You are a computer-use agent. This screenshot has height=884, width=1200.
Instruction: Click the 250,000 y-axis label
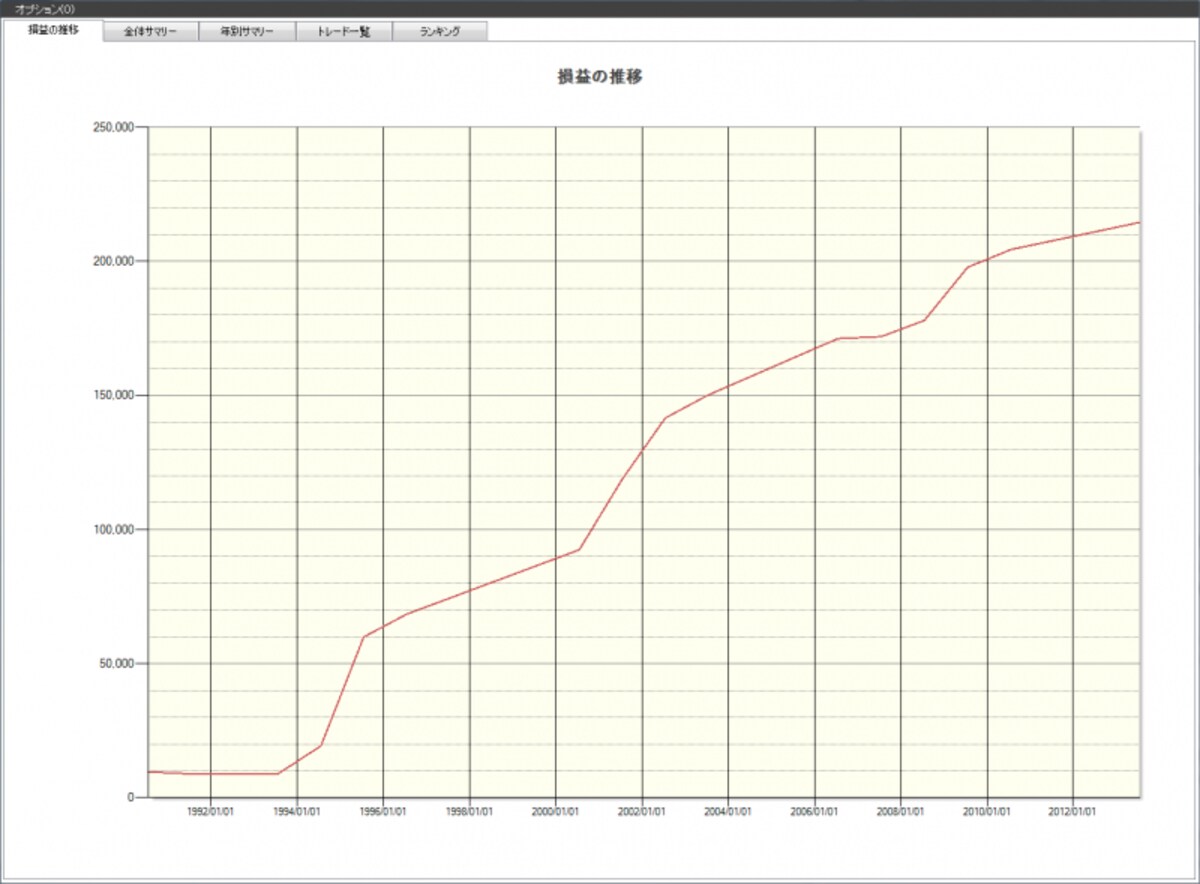115,127
